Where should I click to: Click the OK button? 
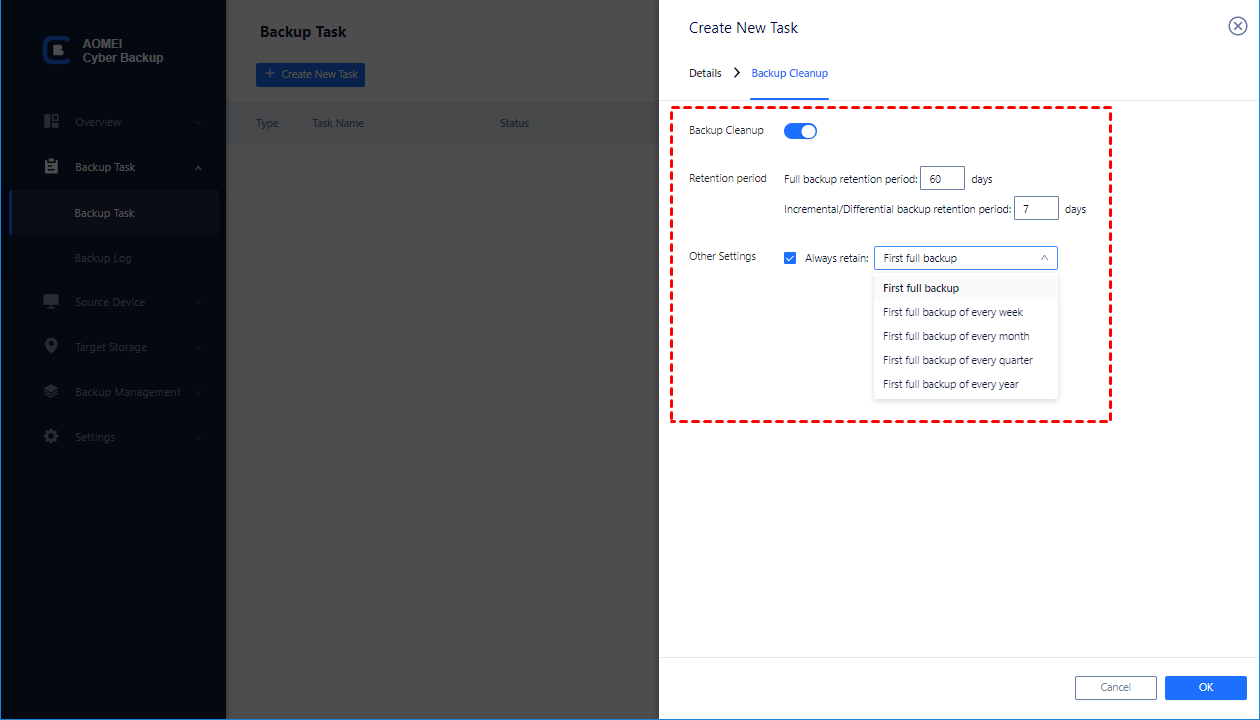(1205, 687)
